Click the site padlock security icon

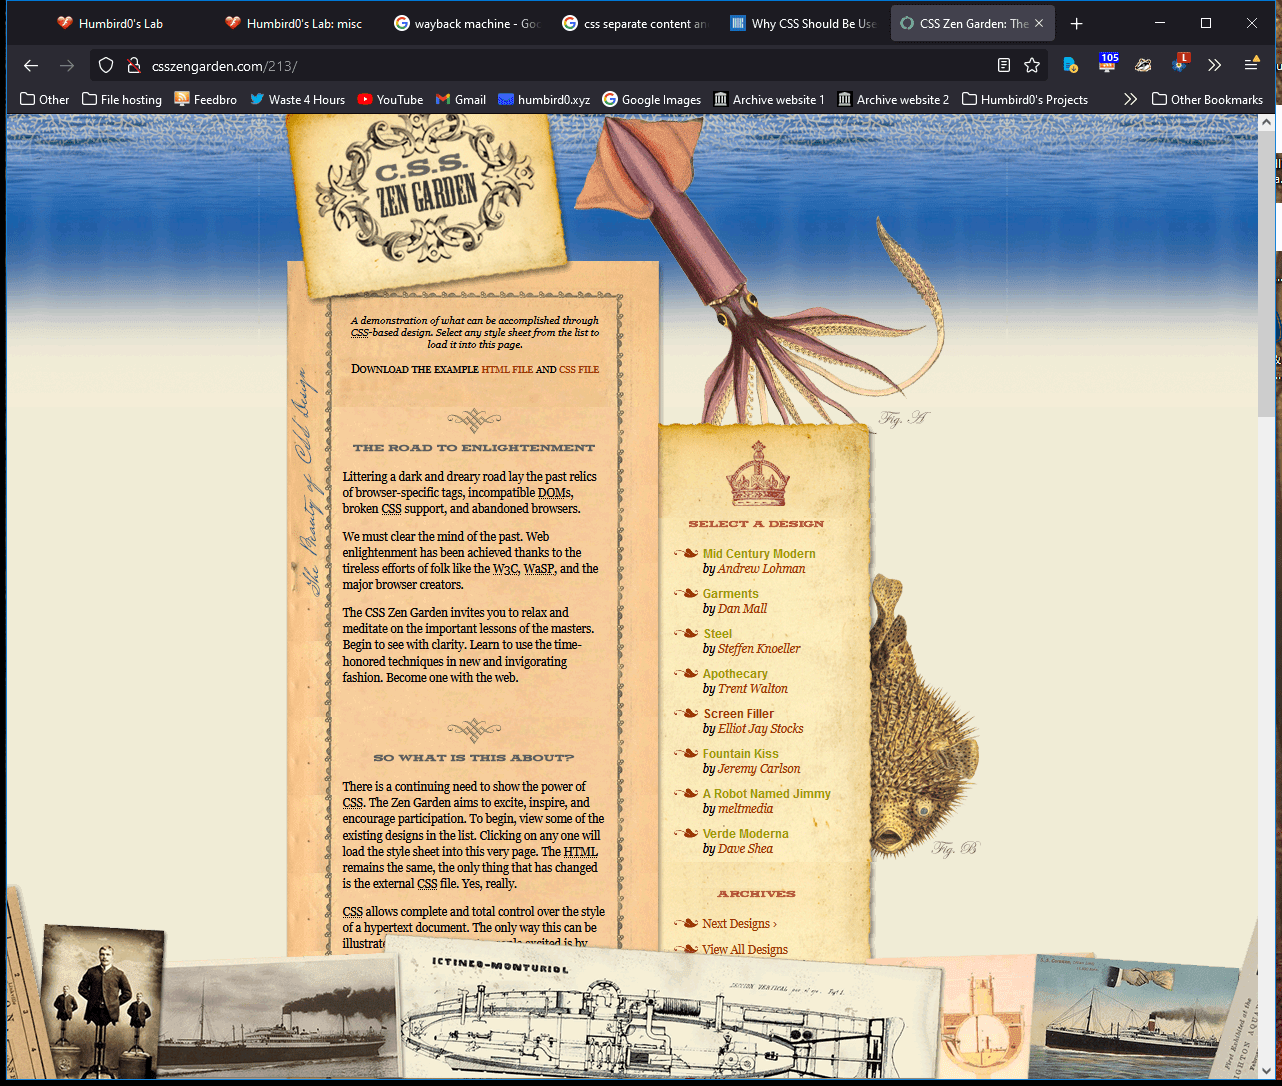(133, 66)
